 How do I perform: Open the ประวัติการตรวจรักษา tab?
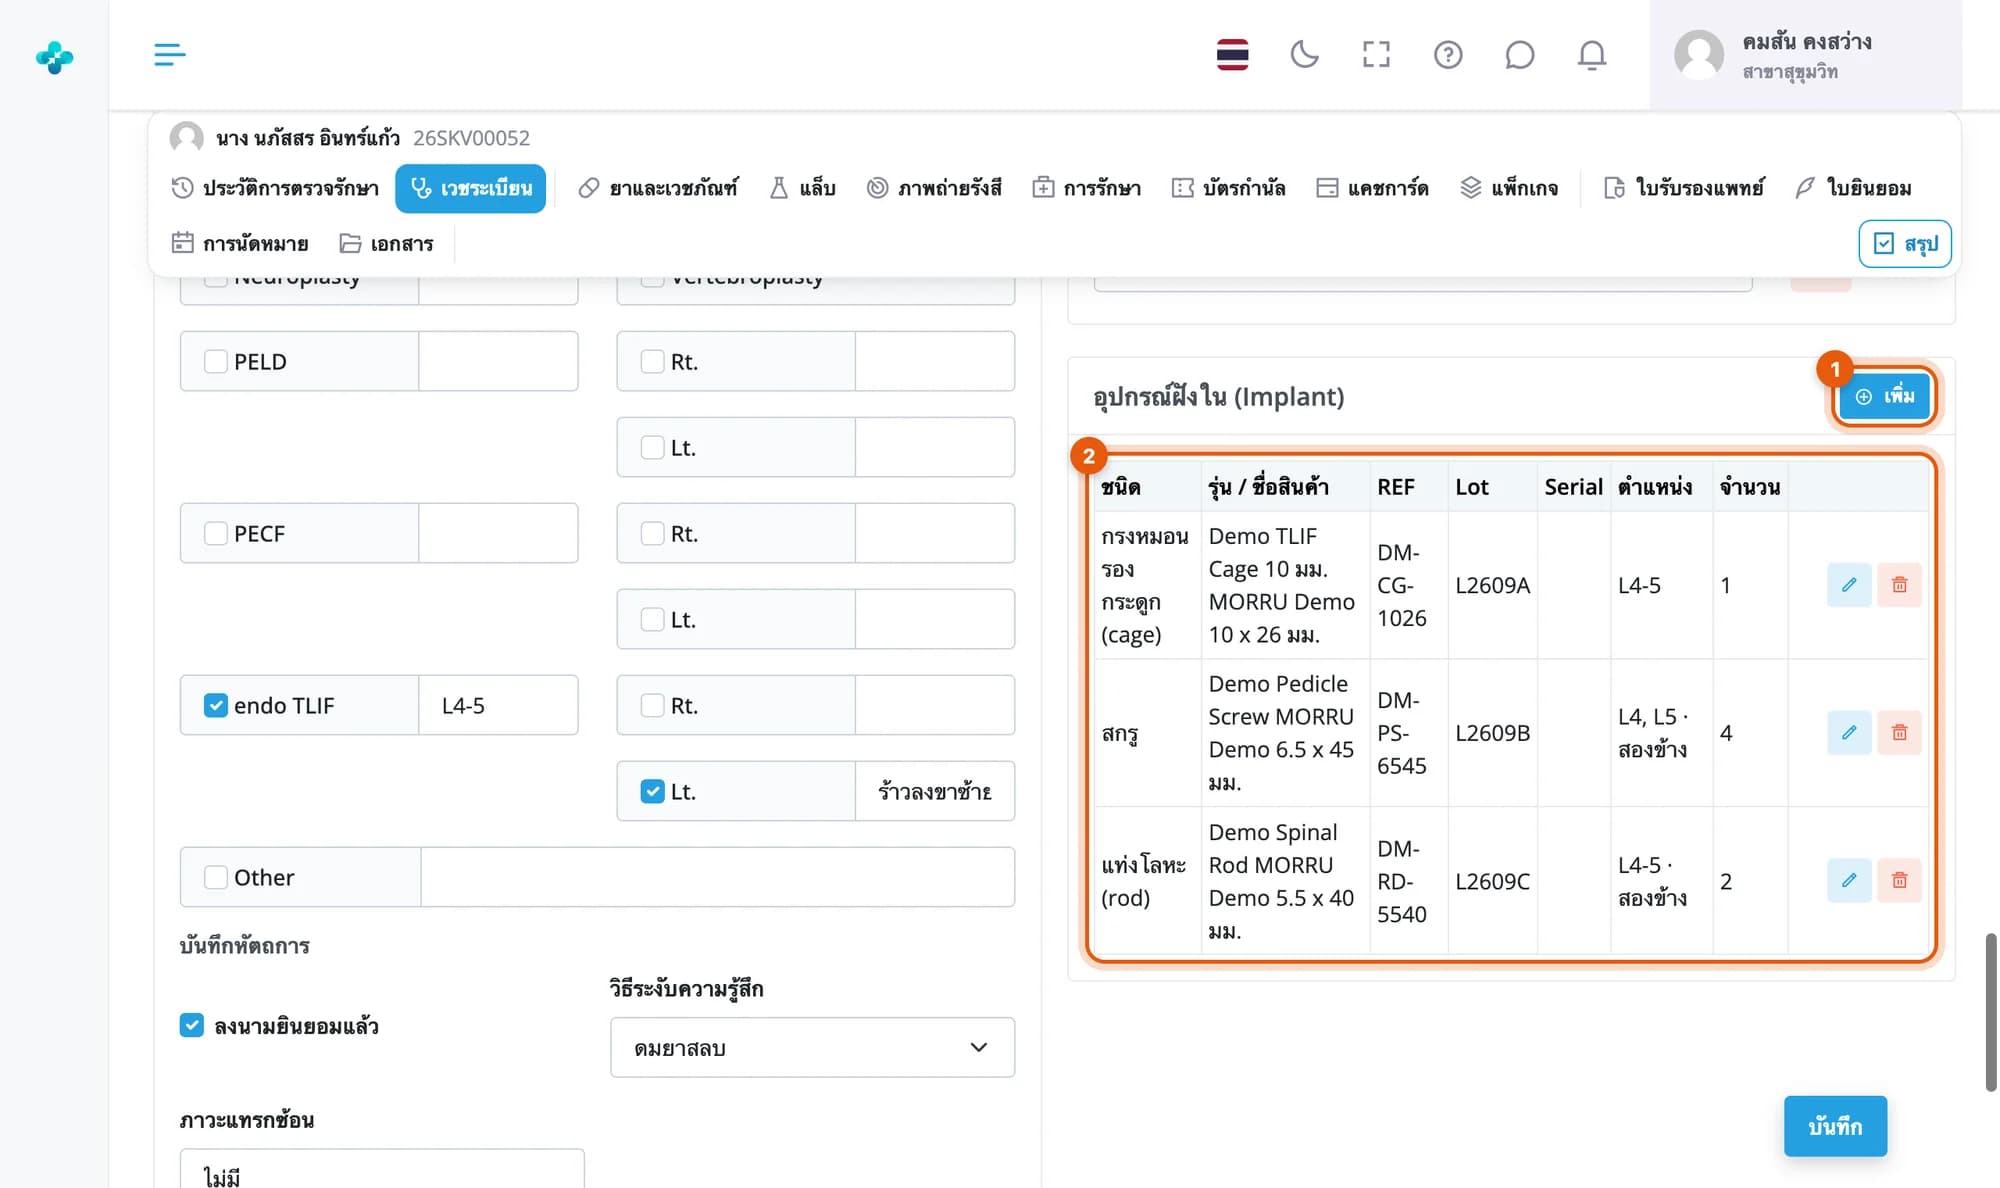point(275,188)
